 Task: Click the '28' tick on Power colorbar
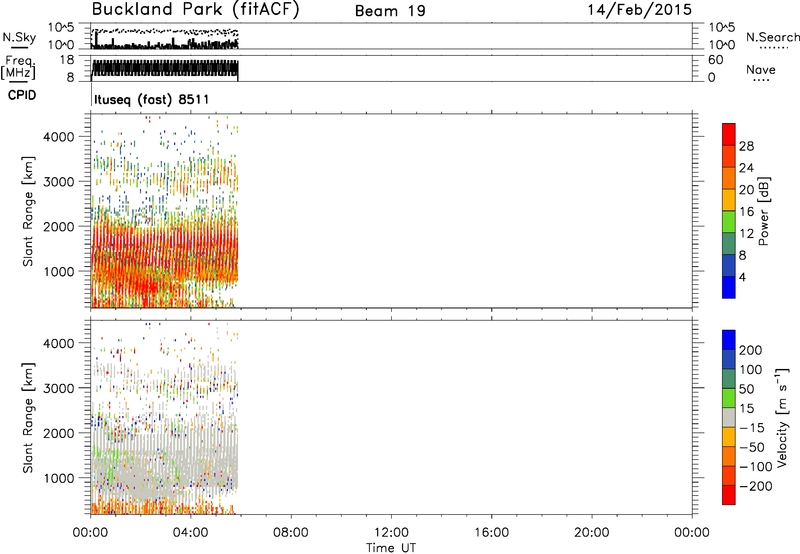click(746, 146)
